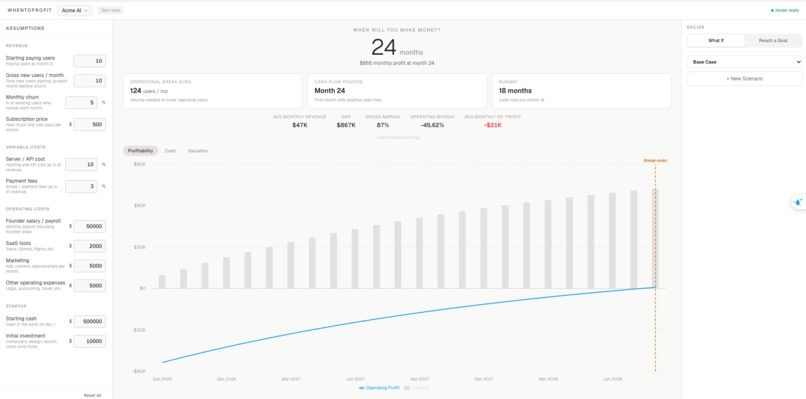Click the Tech Solo tag

[110, 10]
